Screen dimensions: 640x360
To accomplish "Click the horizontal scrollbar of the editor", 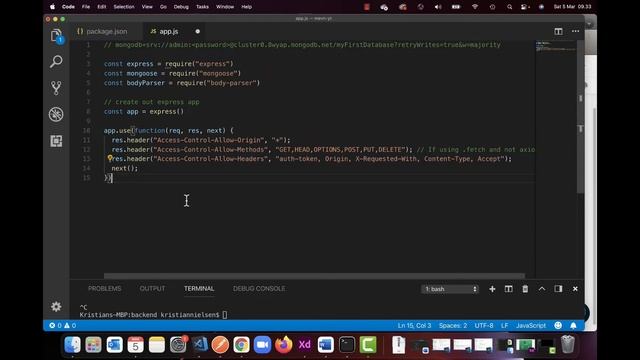I will (x=314, y=276).
